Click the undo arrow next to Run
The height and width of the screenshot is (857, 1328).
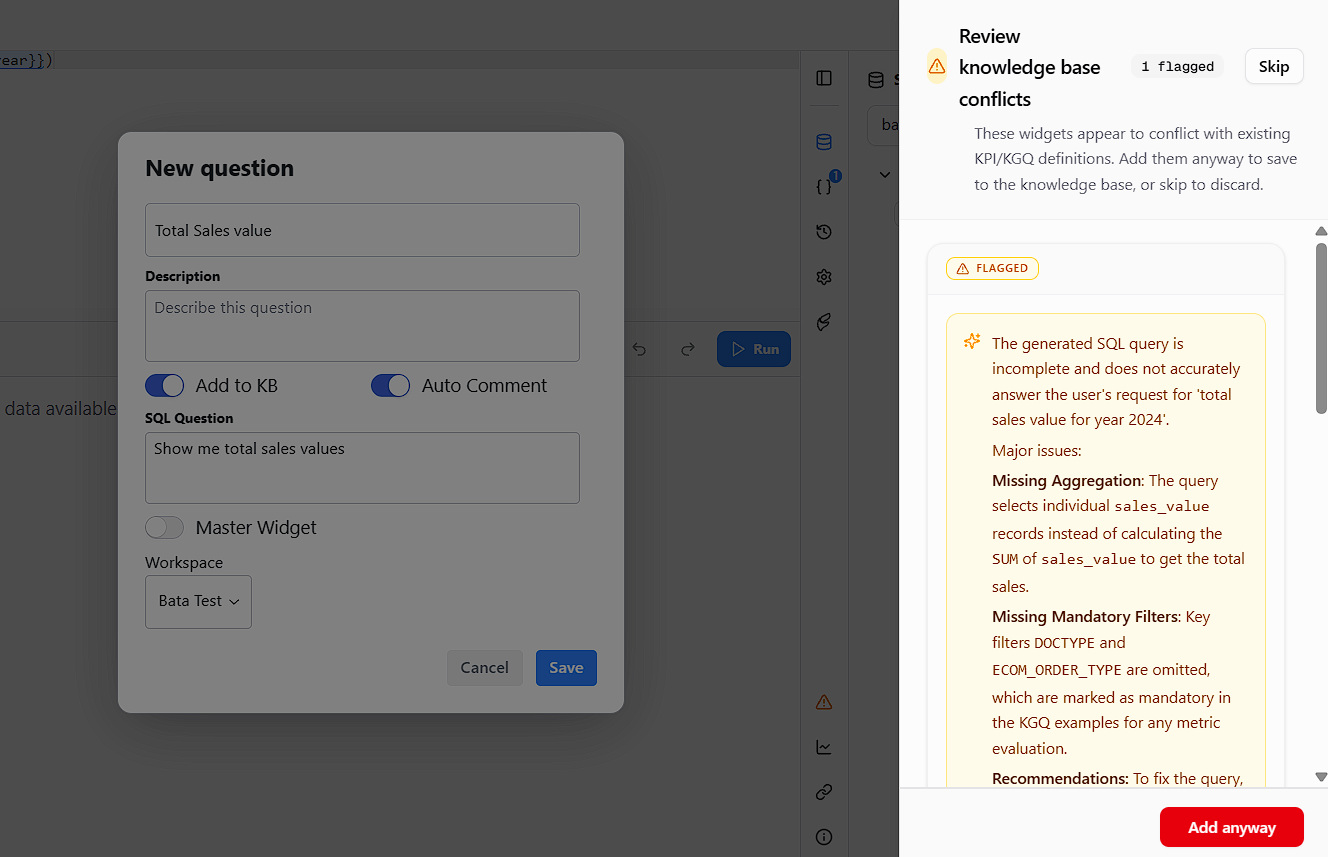(x=639, y=349)
